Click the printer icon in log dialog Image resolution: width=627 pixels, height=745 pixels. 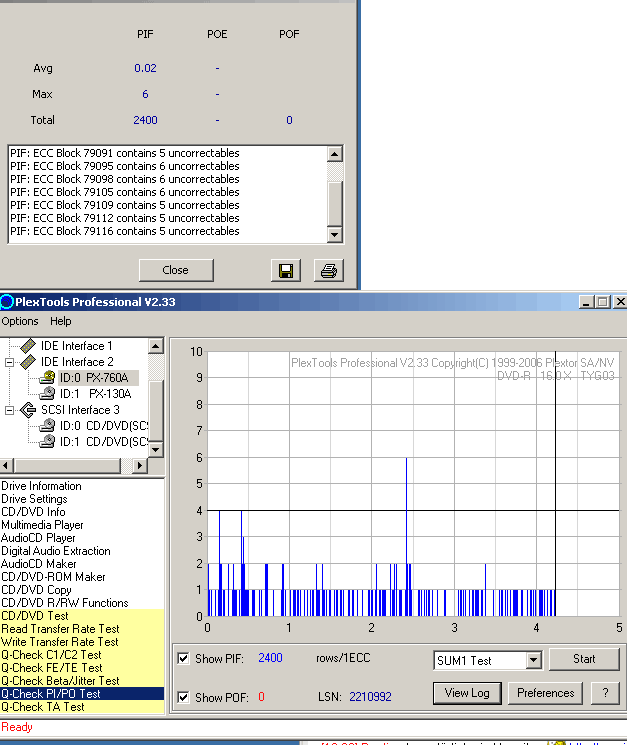point(327,270)
